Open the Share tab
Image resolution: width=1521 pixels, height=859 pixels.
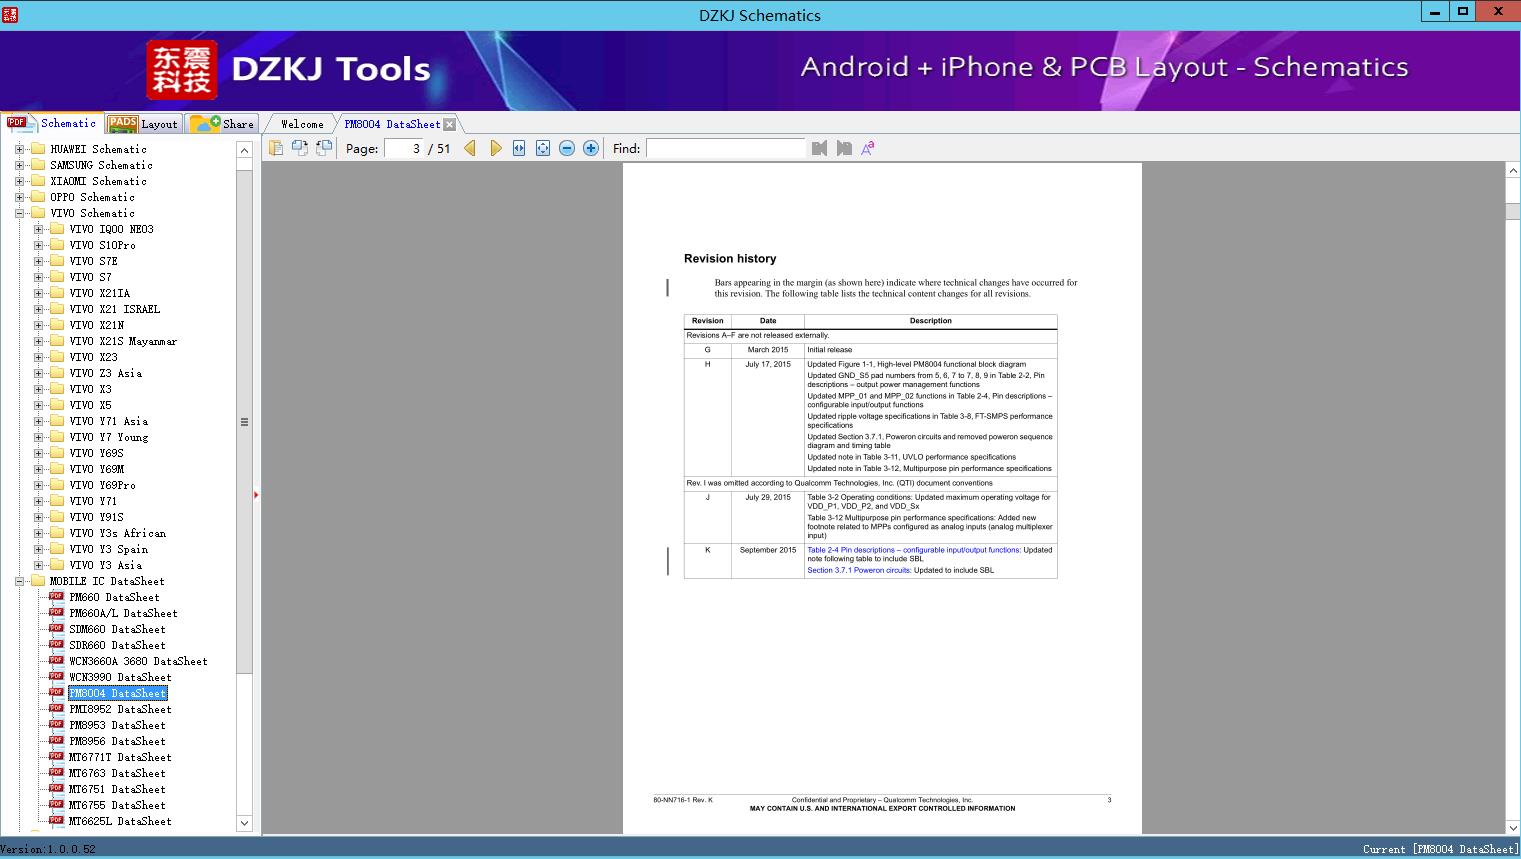pyautogui.click(x=222, y=124)
